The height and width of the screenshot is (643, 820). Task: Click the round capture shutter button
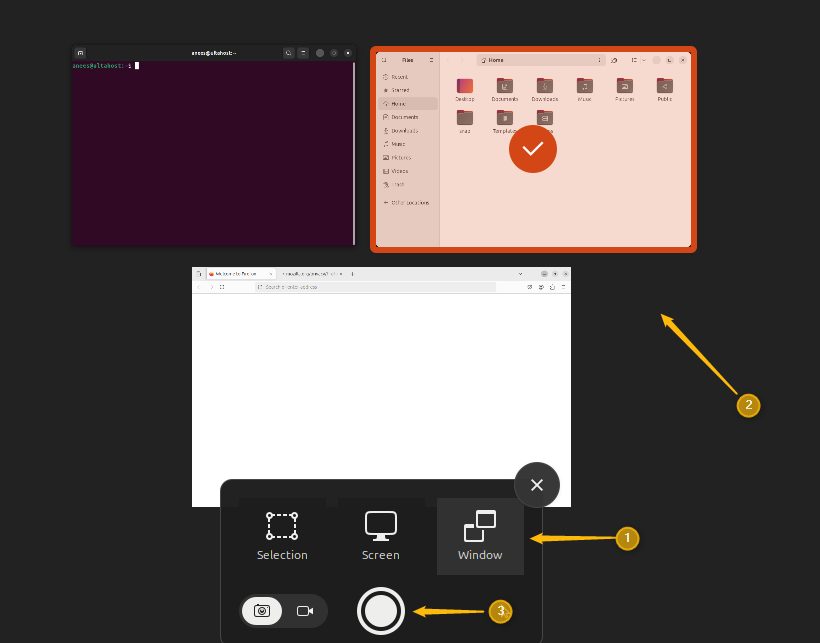tap(381, 611)
